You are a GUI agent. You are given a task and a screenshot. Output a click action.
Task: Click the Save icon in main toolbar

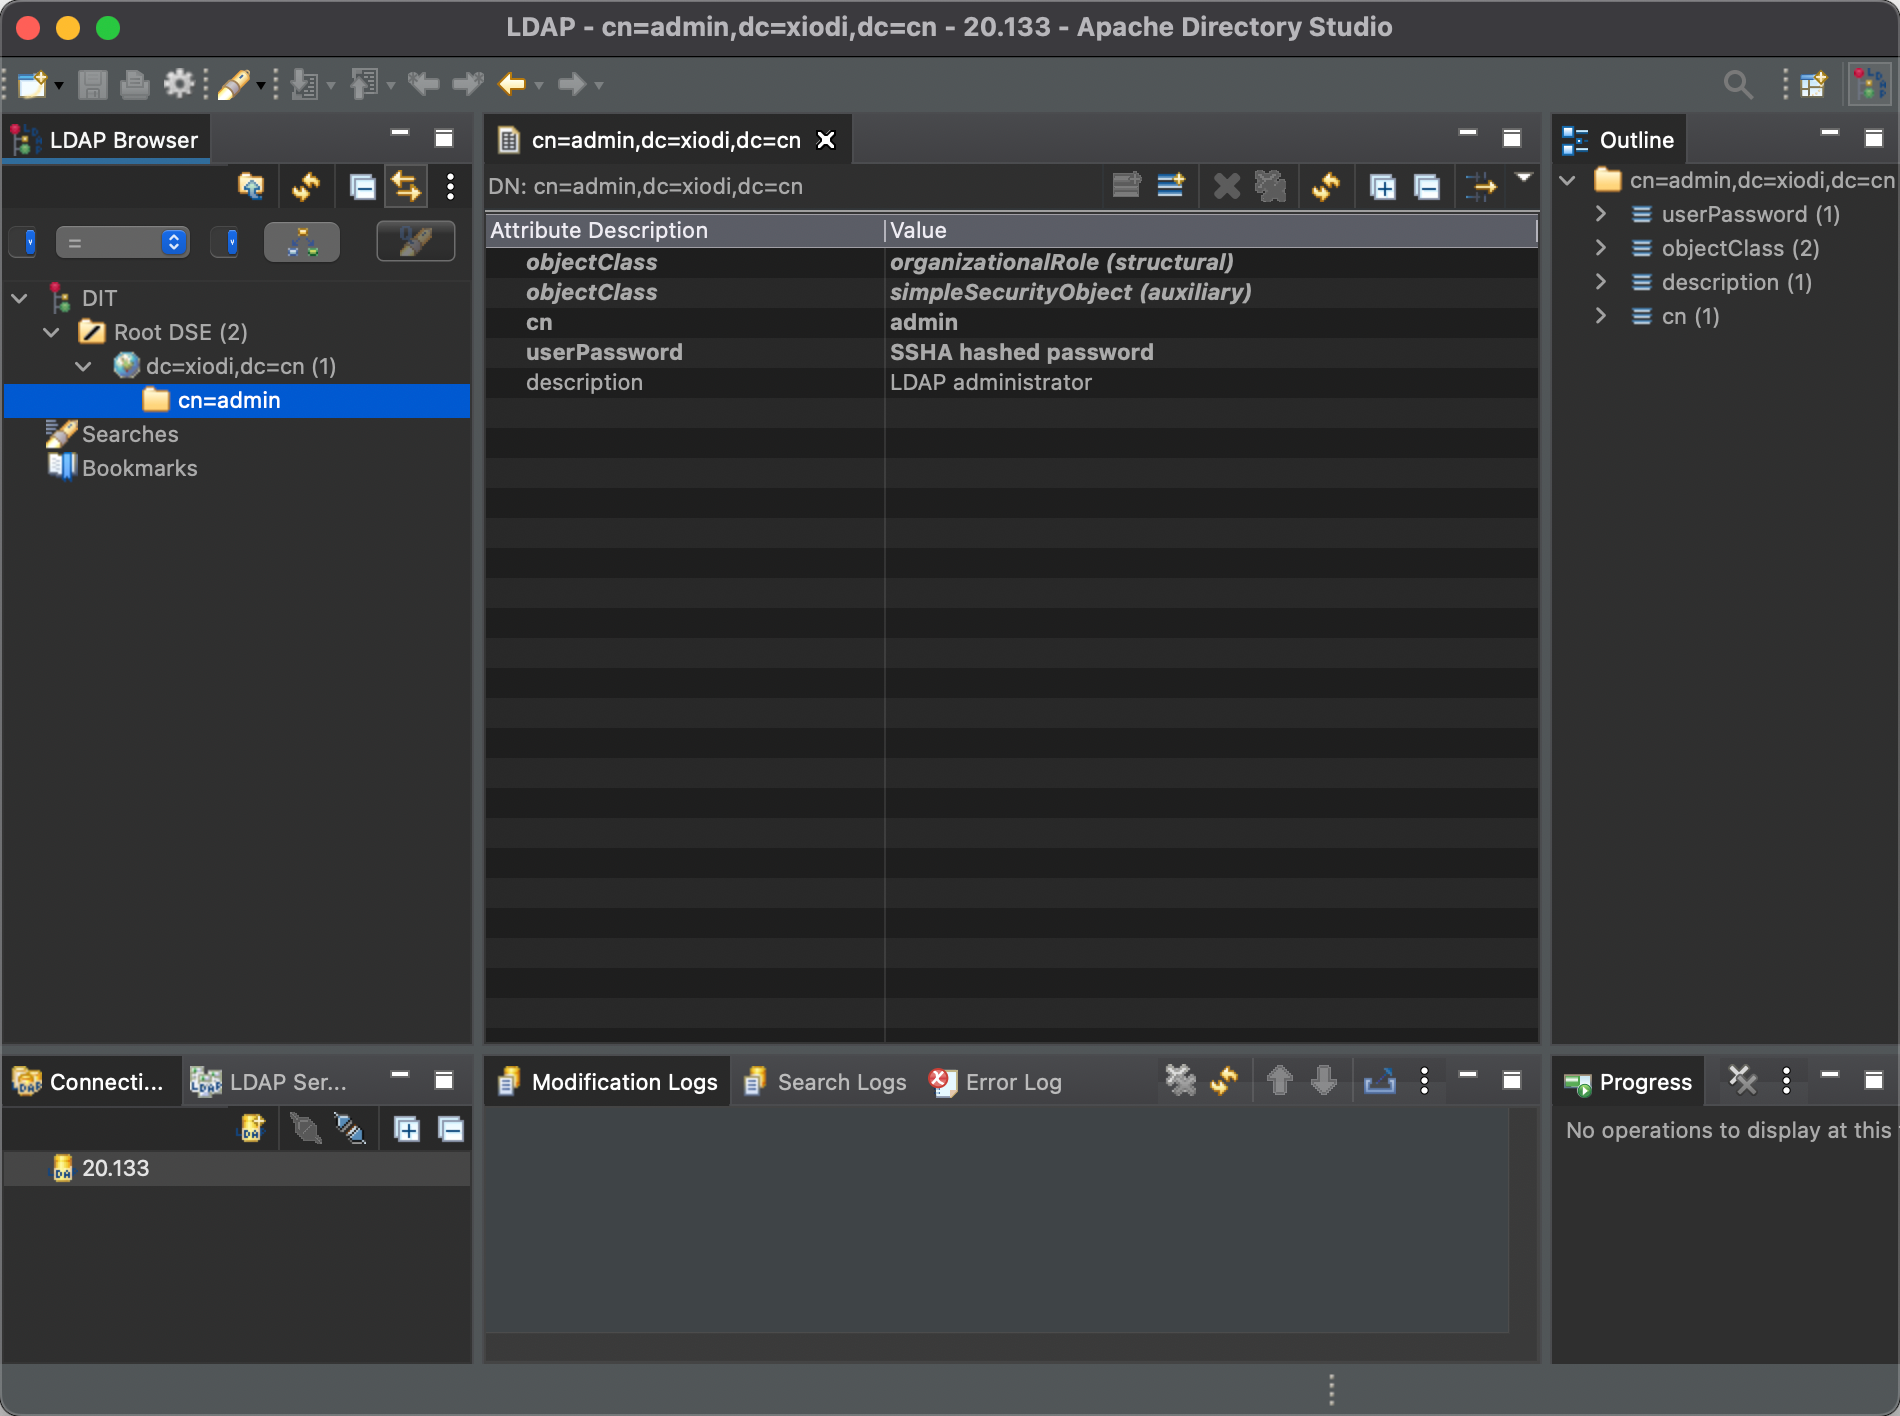click(x=92, y=84)
